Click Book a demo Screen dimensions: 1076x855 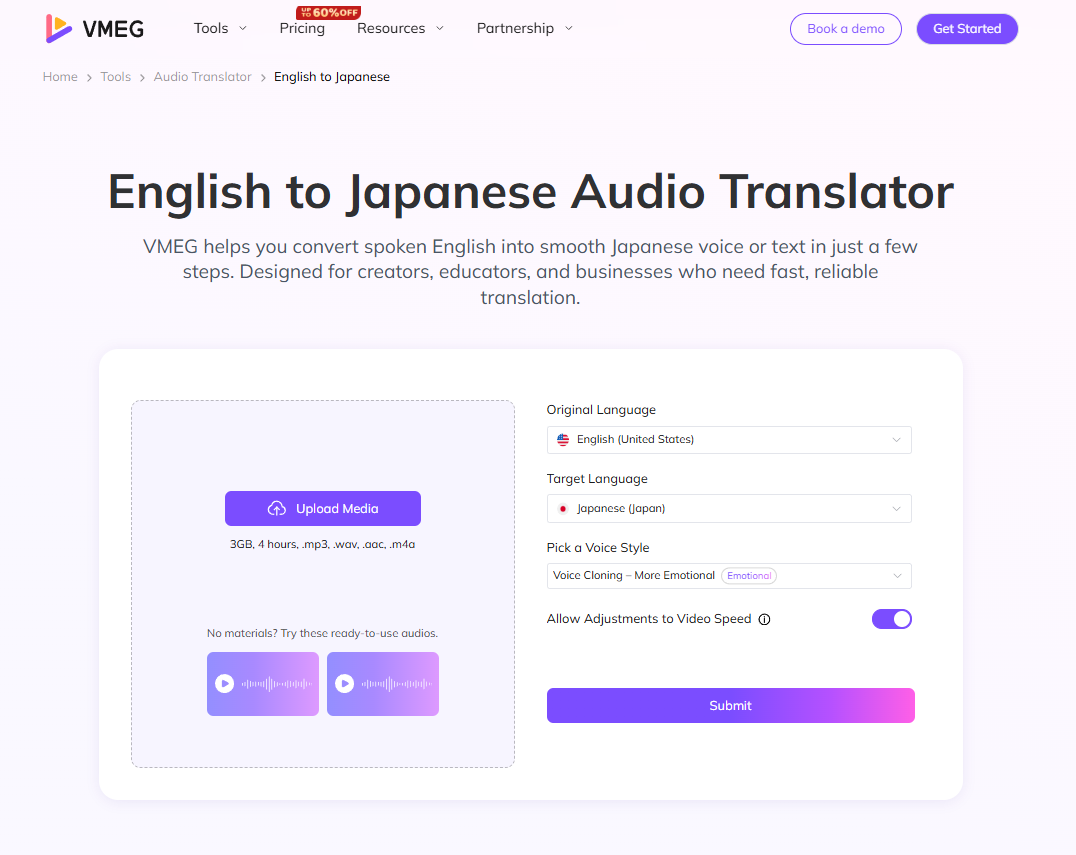[x=845, y=29]
